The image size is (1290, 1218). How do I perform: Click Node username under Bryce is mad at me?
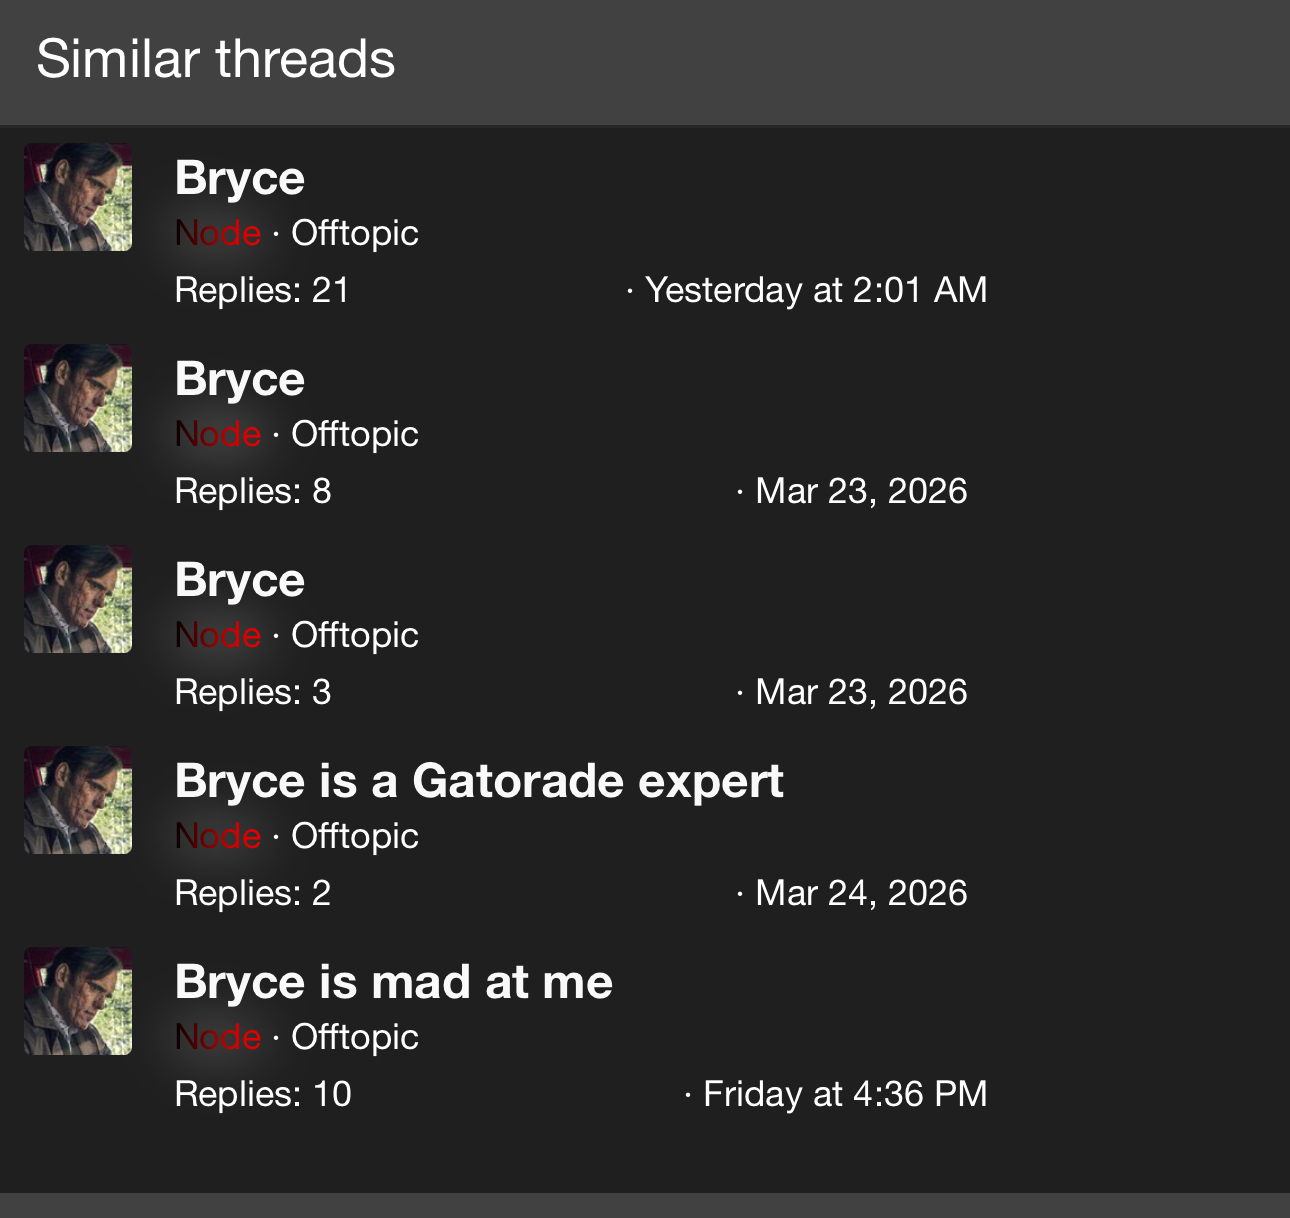[x=218, y=1038]
